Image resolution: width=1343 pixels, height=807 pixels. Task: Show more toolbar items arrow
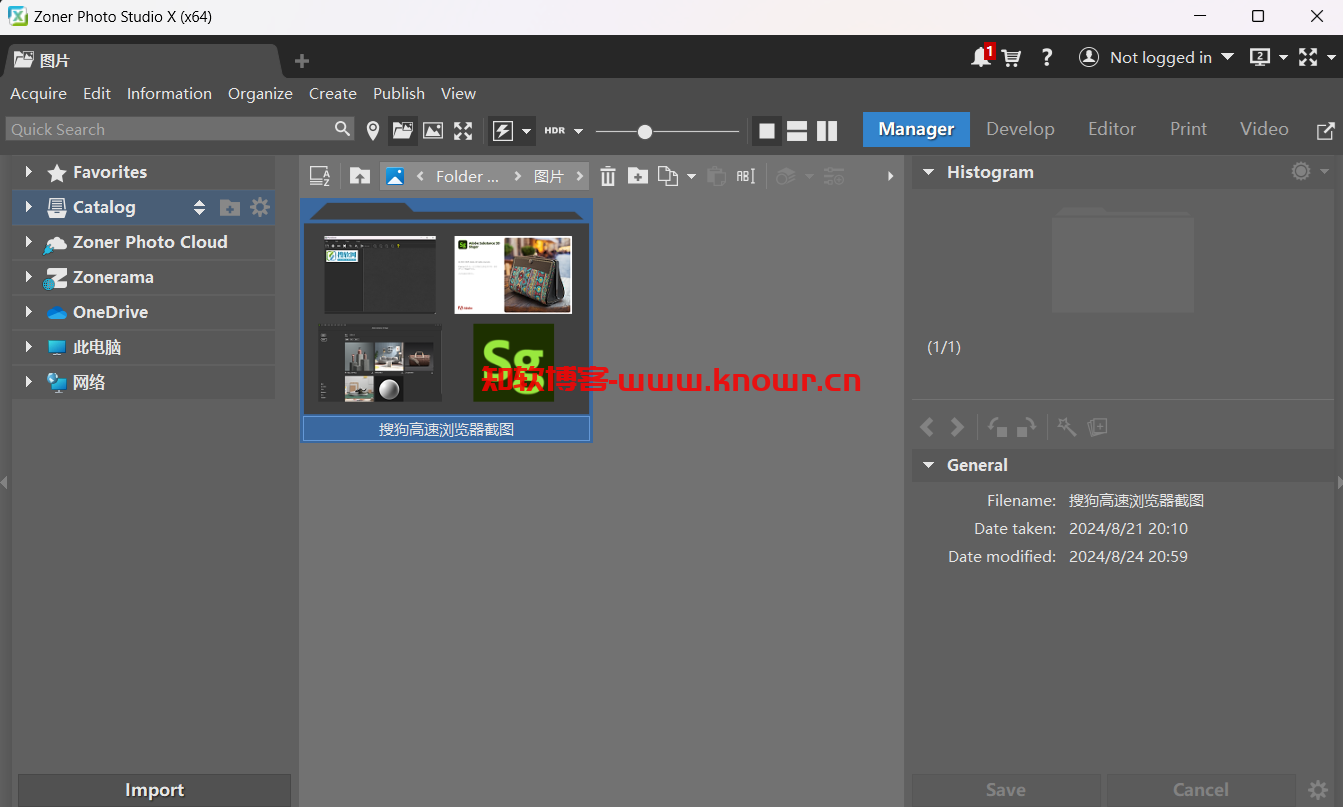pos(890,176)
